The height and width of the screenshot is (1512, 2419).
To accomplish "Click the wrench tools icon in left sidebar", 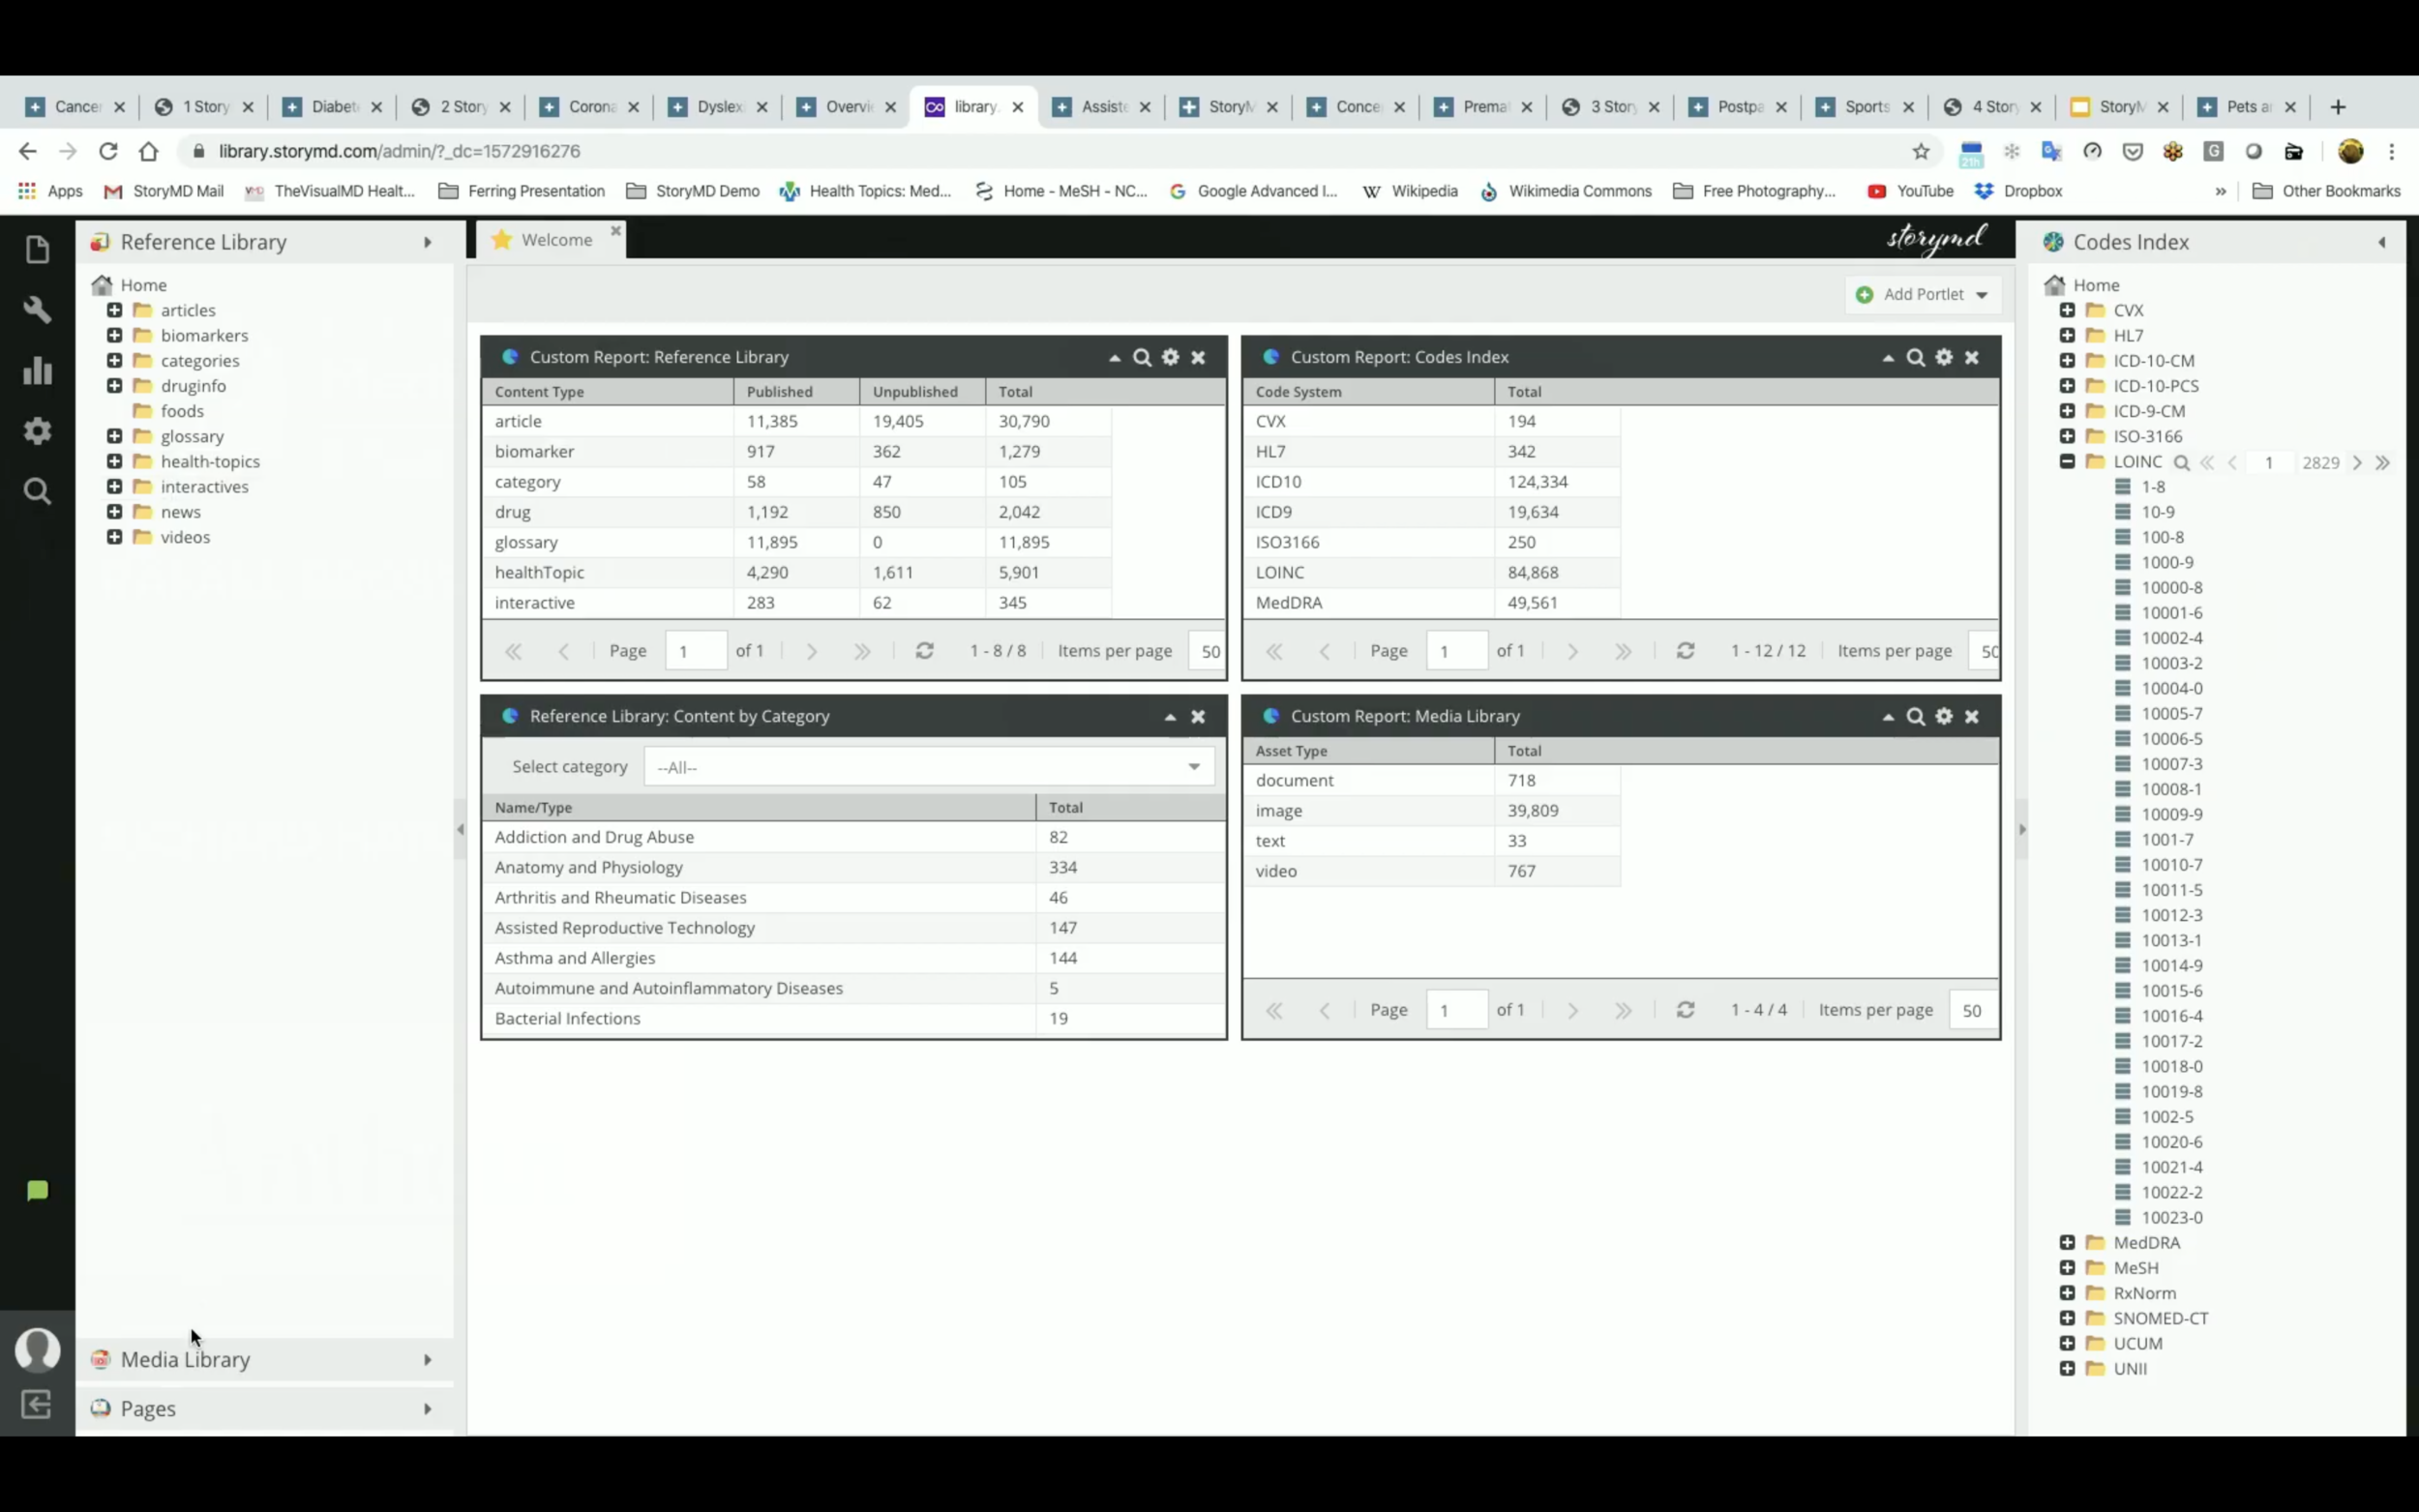I will 37,310.
